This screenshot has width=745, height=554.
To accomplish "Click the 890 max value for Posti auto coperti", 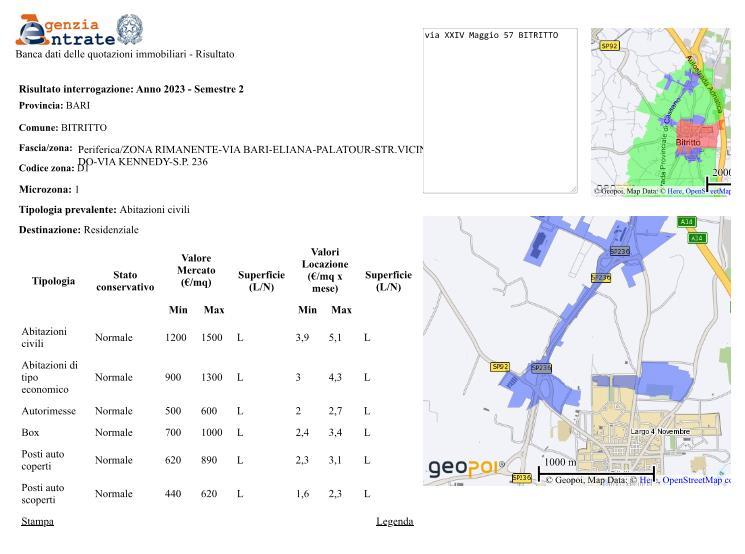I will pyautogui.click(x=209, y=460).
